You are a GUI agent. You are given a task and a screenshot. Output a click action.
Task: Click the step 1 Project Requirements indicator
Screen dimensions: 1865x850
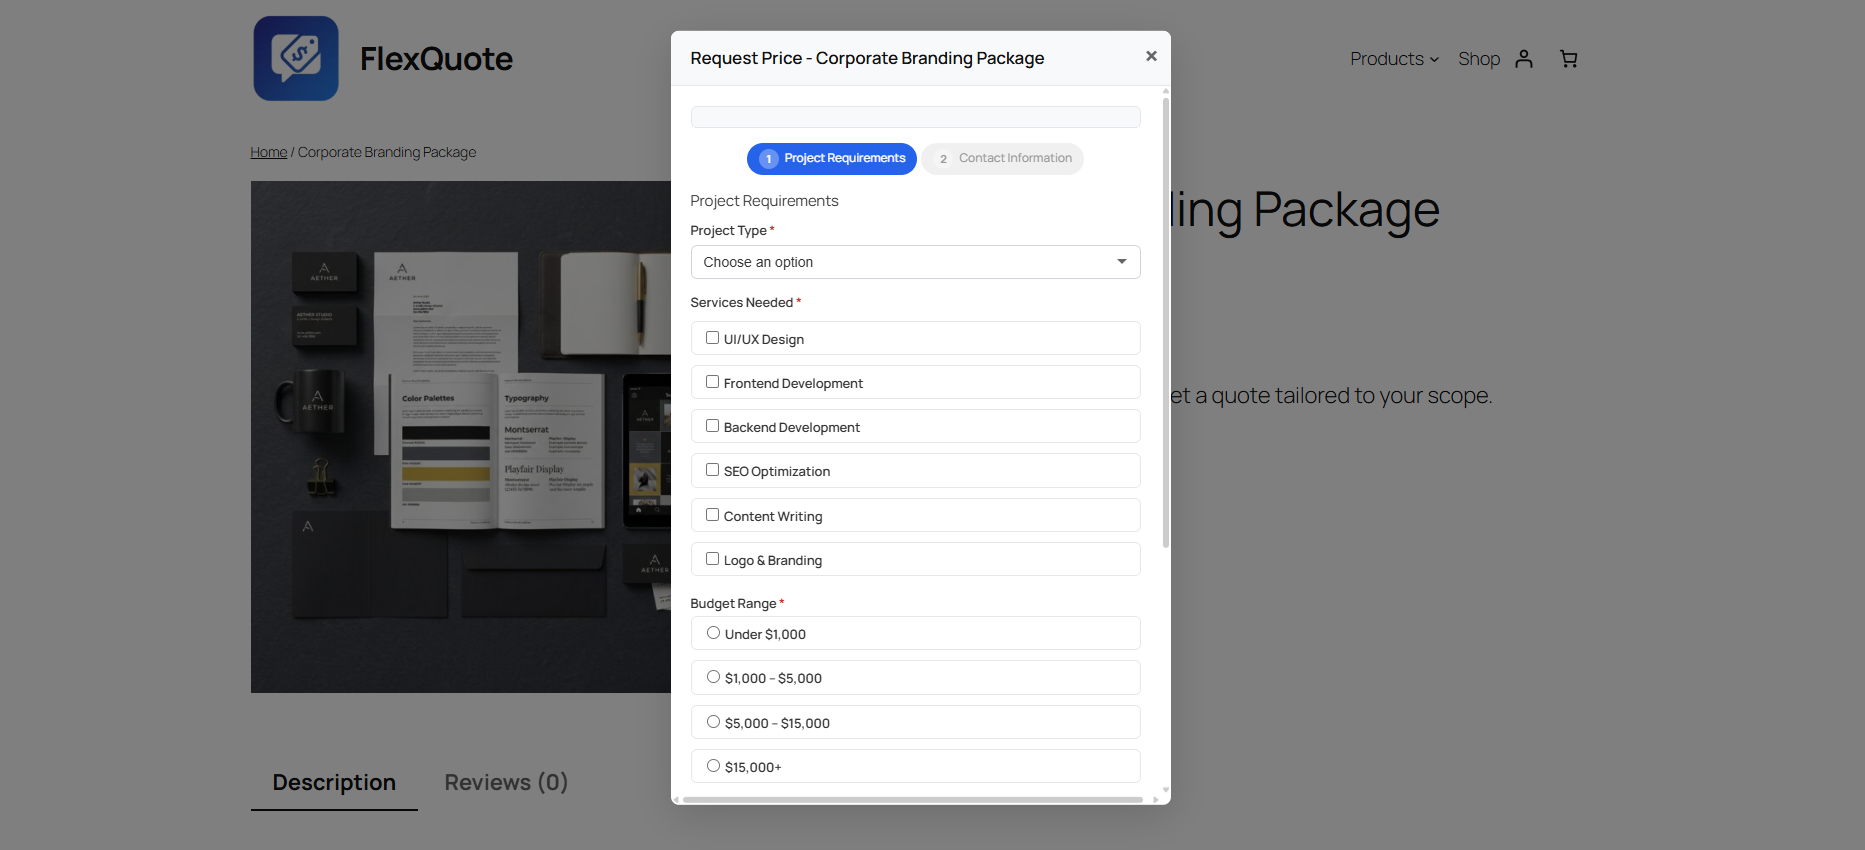(x=832, y=159)
